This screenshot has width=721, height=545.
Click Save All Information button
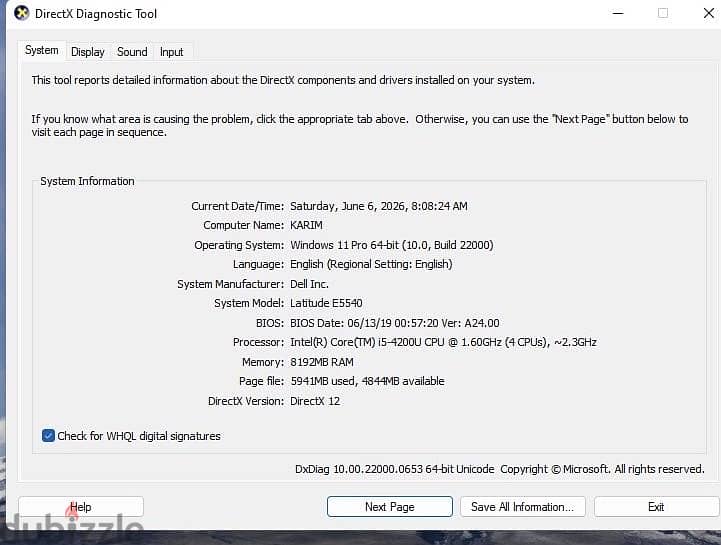[x=523, y=507]
